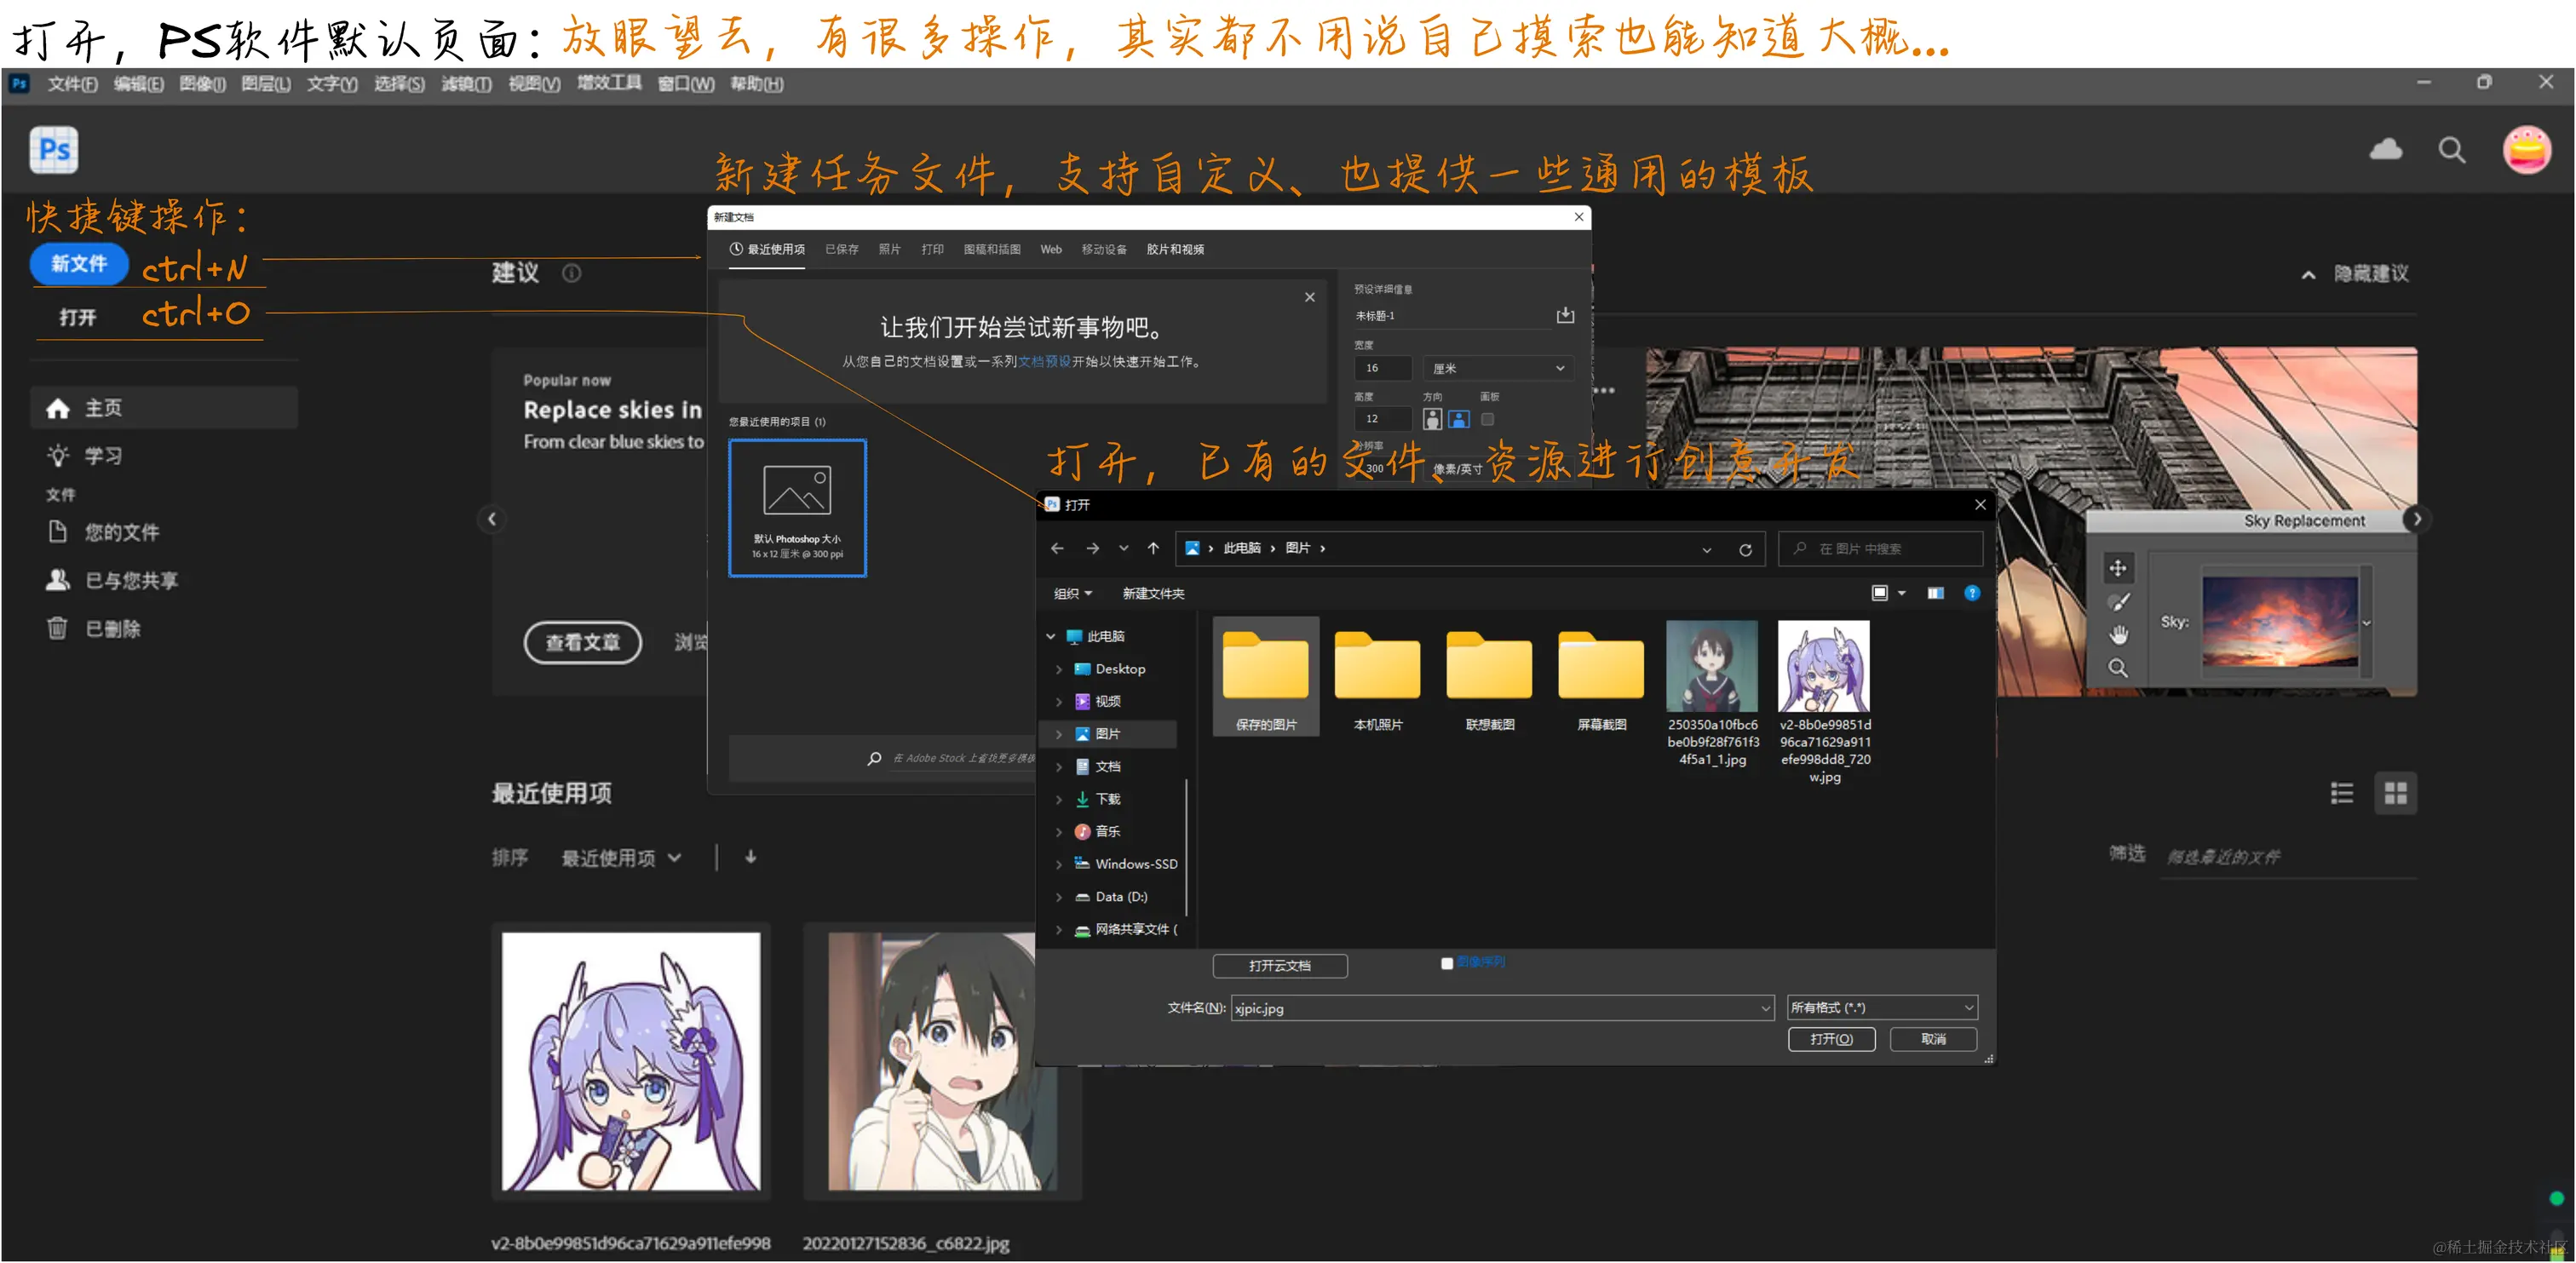The width and height of the screenshot is (2576, 1263).
Task: Open the Creative Cloud icon in the title bar
Action: 2386,150
